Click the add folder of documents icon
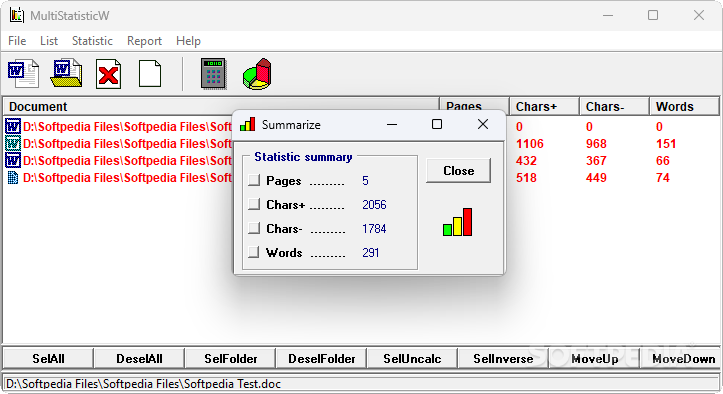Screen dimensions: 723x394 click(66, 73)
